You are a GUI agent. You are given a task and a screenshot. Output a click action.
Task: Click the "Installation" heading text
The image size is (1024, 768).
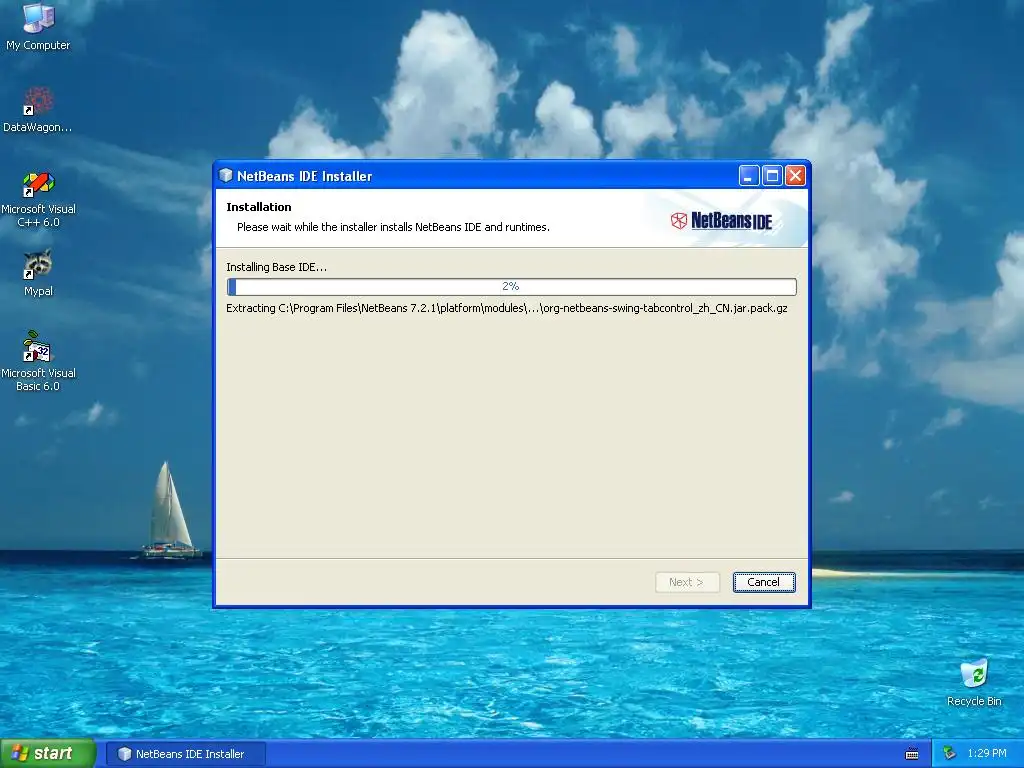click(259, 207)
